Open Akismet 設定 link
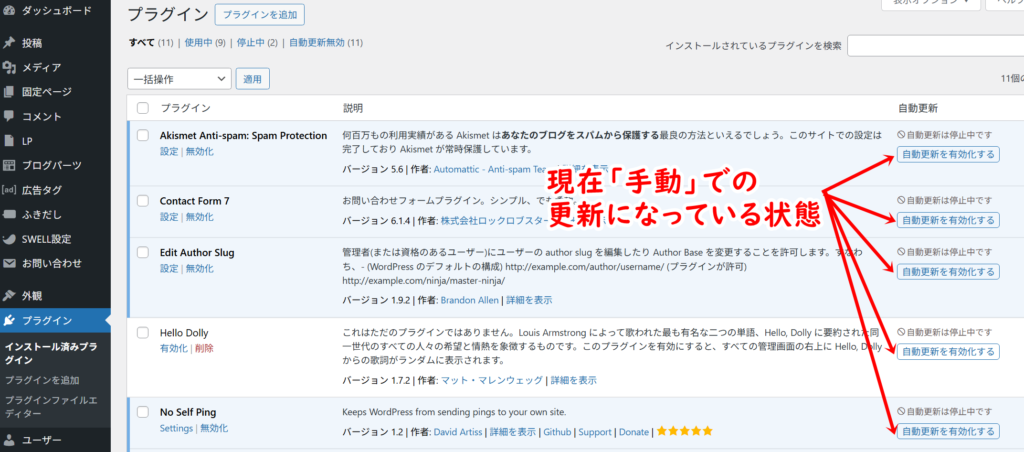 click(x=169, y=152)
